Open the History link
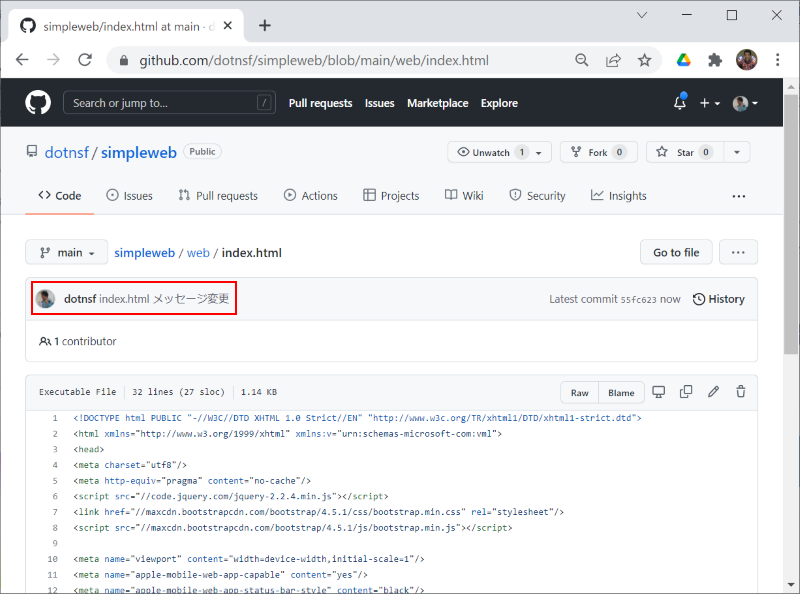The image size is (800, 594). coord(719,299)
